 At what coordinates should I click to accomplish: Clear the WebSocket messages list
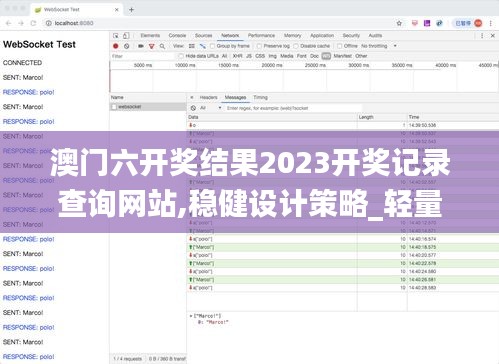click(193, 108)
